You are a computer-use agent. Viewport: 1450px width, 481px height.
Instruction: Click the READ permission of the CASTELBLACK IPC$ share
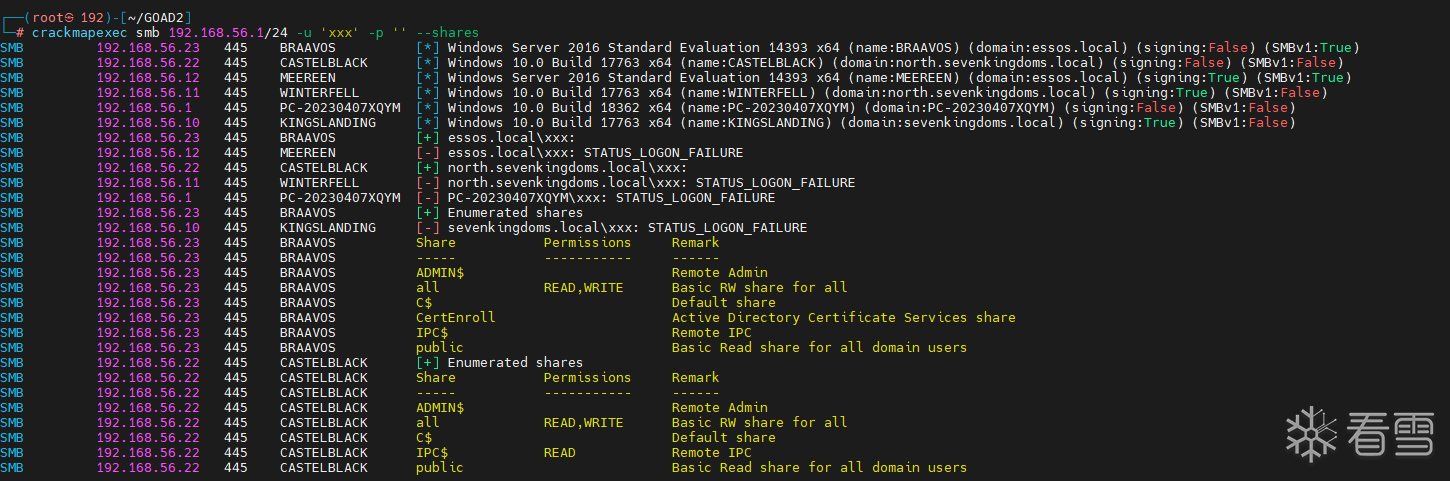[x=559, y=453]
